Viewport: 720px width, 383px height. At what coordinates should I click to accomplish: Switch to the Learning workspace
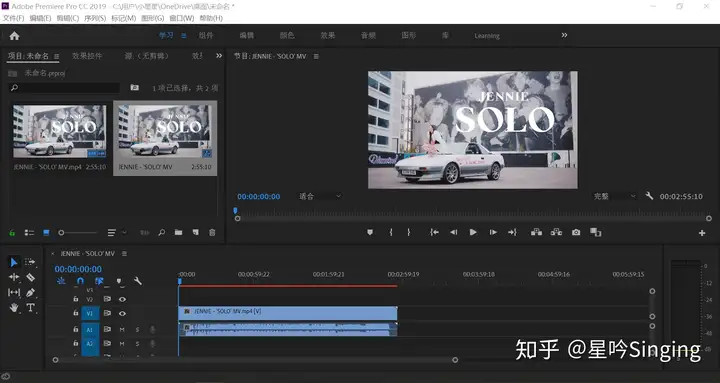point(487,36)
